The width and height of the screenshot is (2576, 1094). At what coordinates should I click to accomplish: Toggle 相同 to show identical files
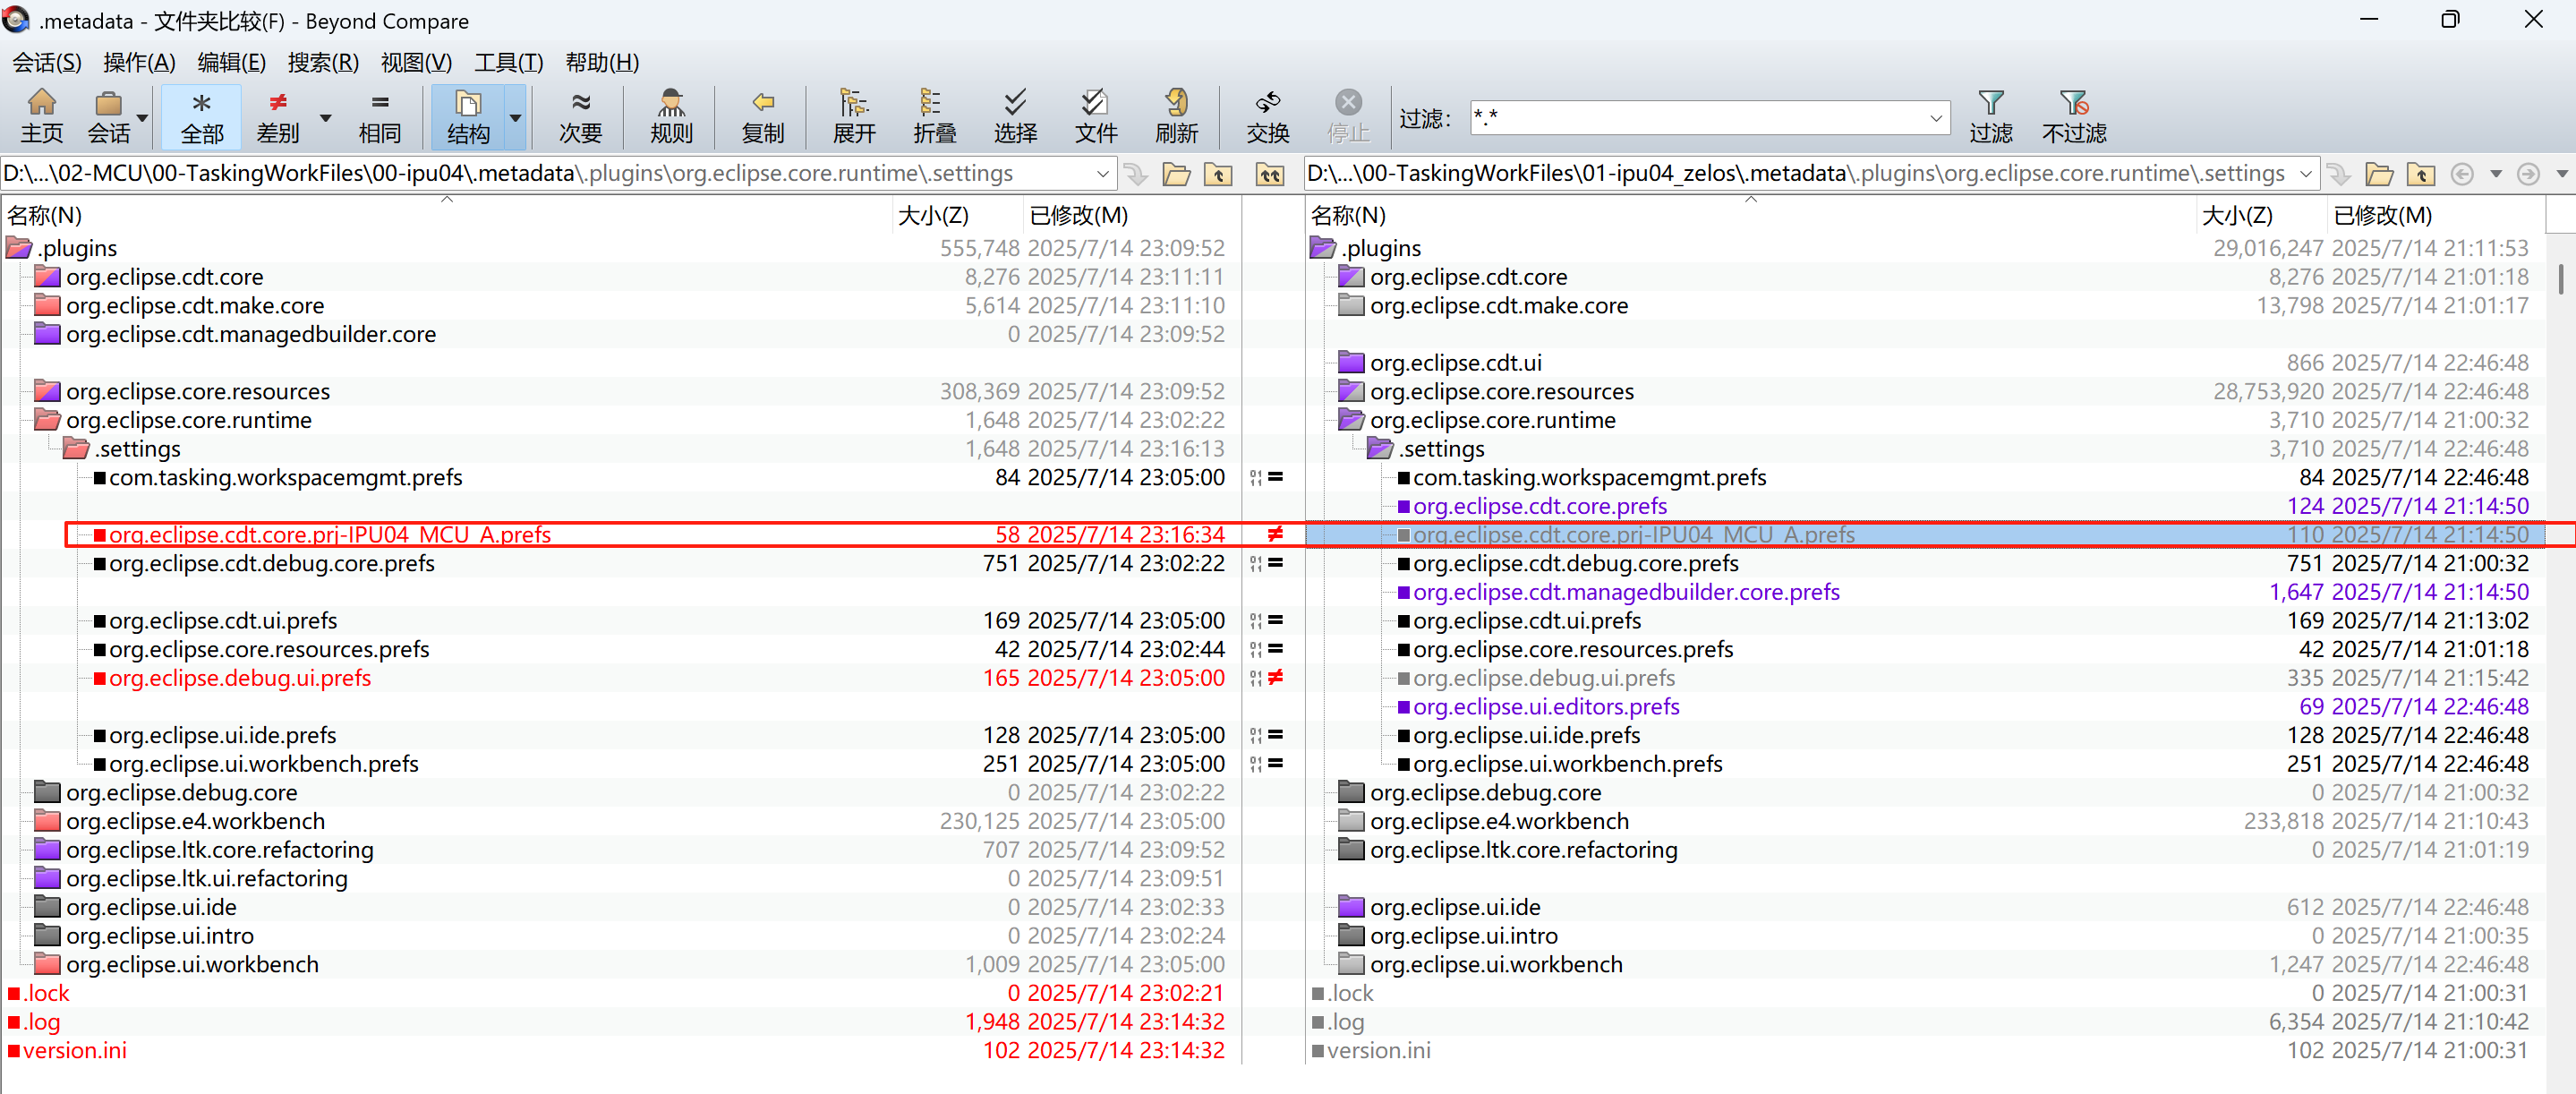[x=379, y=115]
